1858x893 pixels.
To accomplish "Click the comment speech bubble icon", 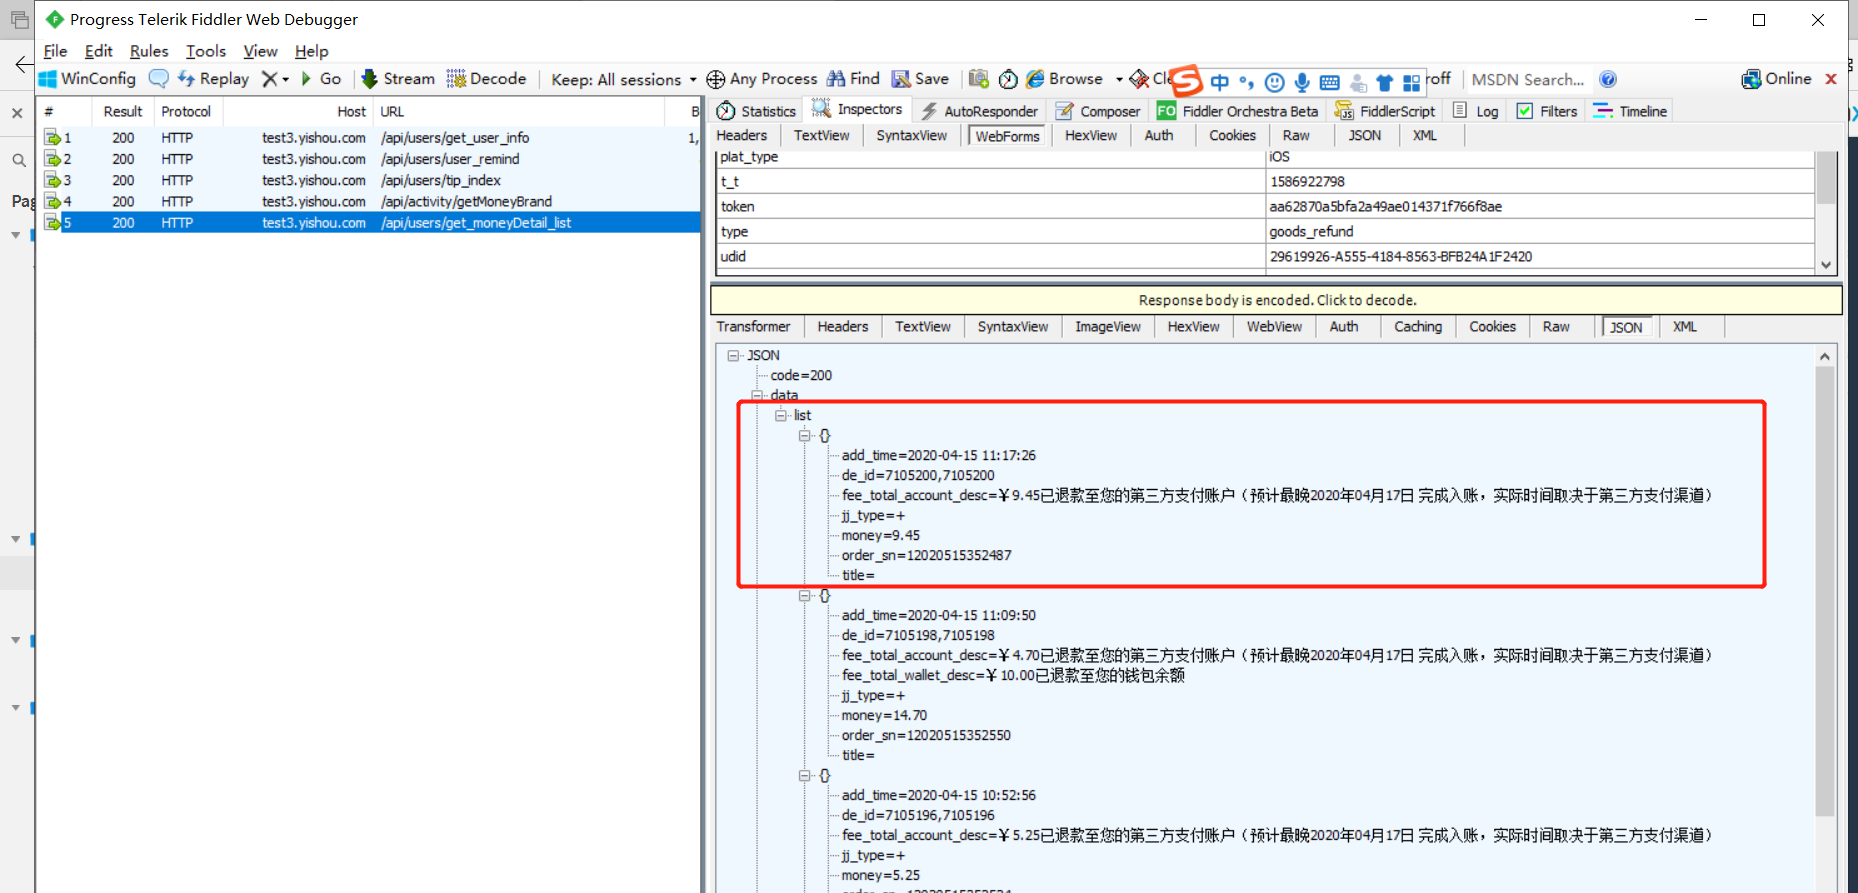I will coord(158,78).
